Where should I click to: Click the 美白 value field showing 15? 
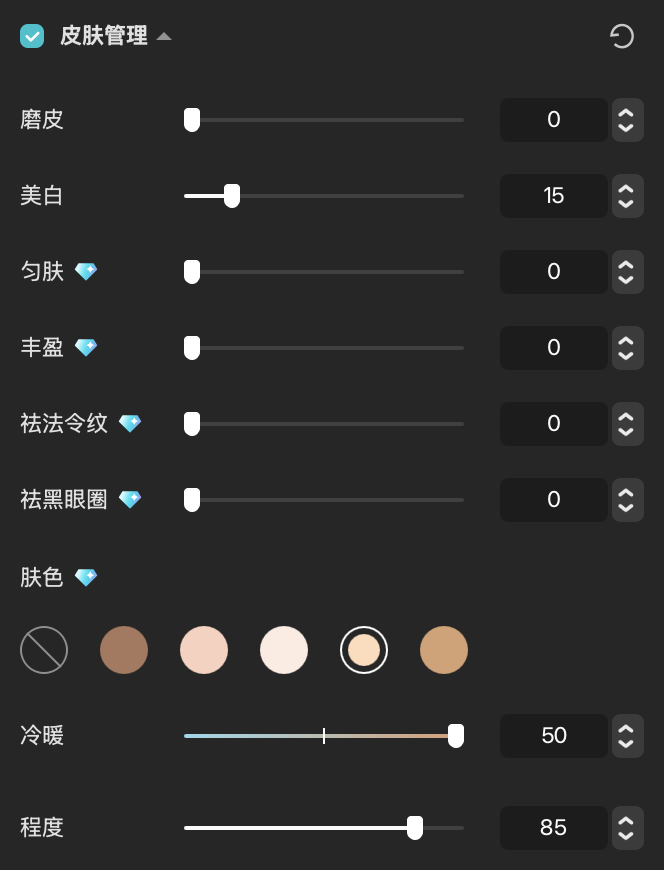554,196
